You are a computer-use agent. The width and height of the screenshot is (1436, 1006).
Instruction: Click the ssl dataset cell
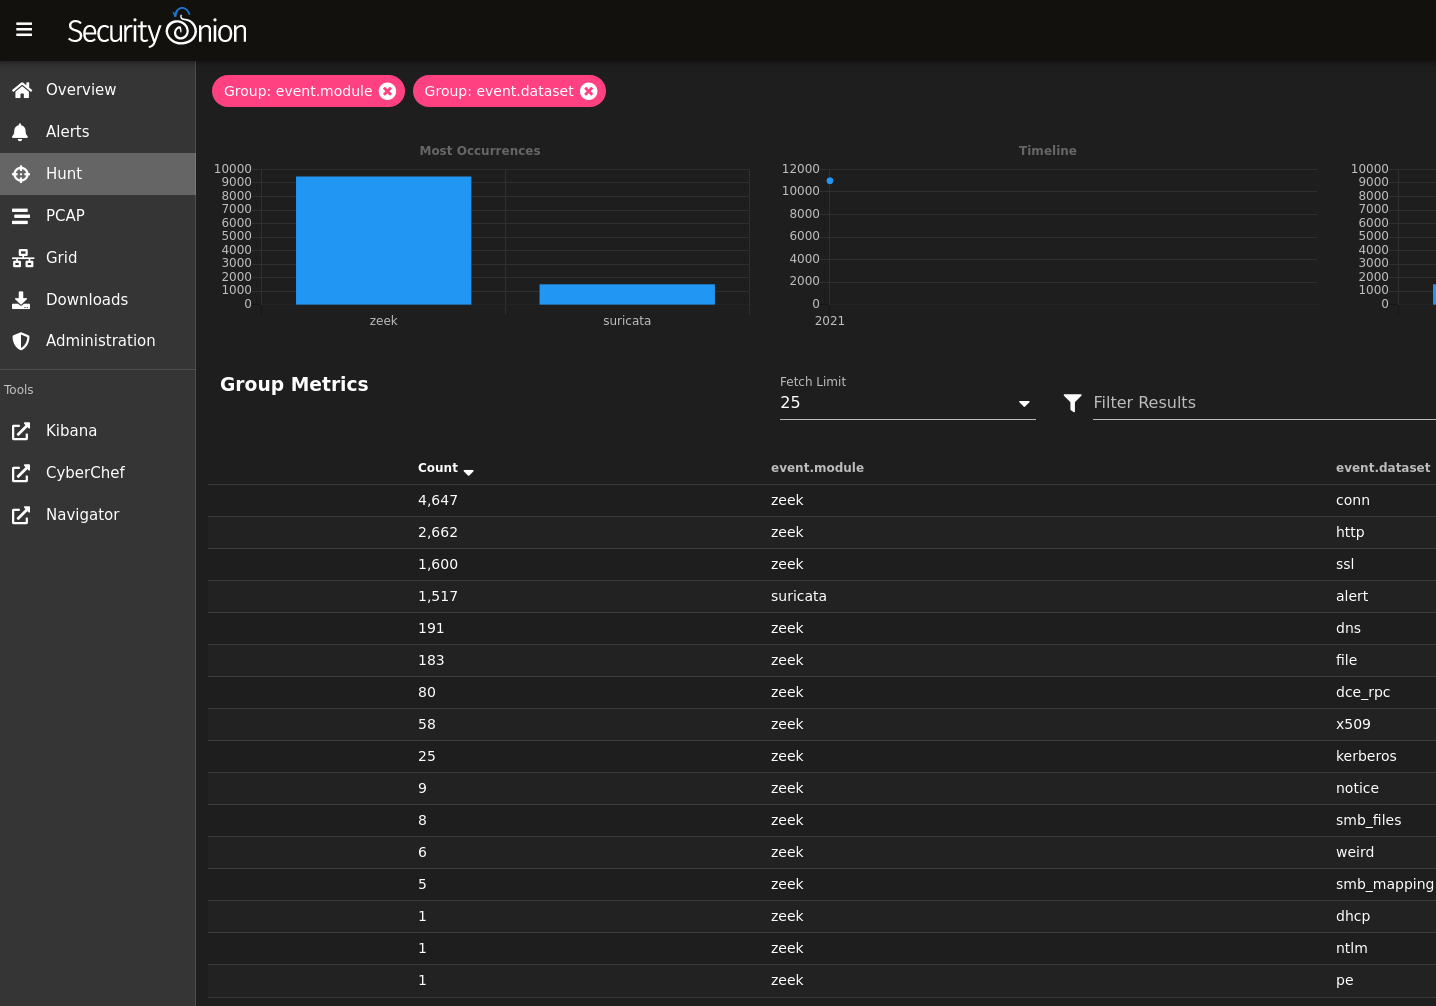pyautogui.click(x=1345, y=564)
